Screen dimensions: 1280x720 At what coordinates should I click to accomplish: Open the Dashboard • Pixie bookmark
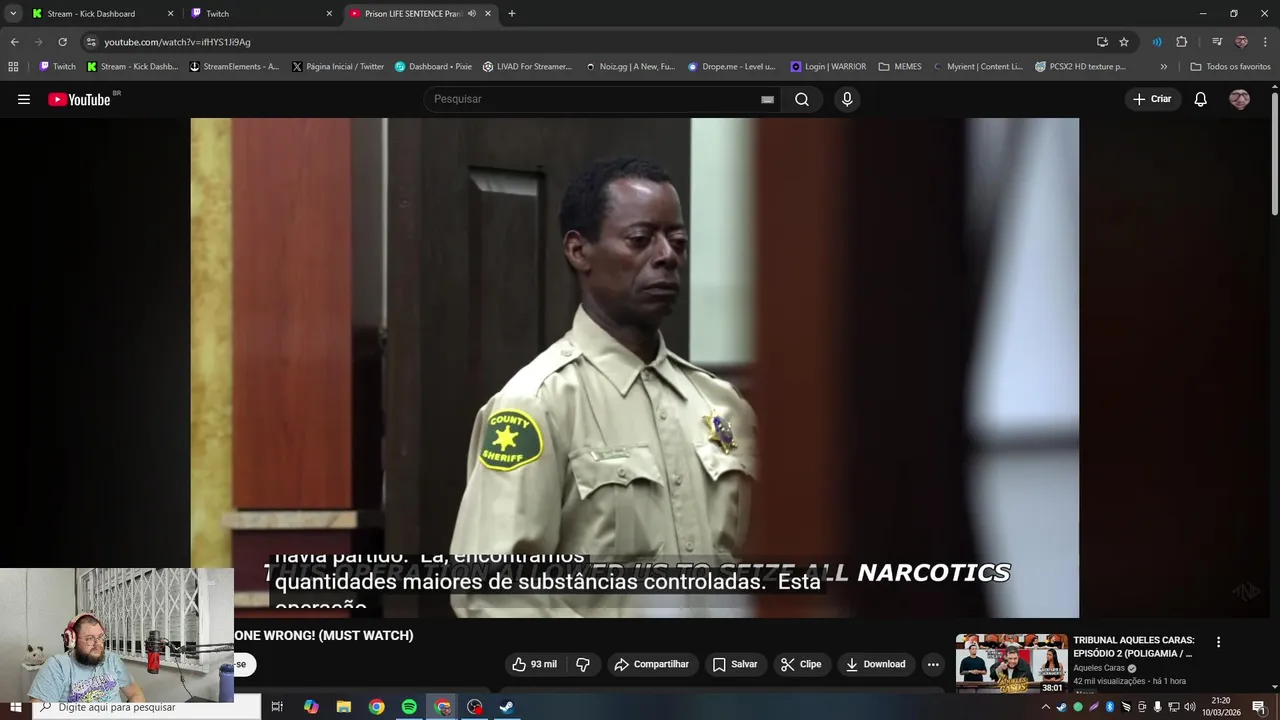click(433, 67)
